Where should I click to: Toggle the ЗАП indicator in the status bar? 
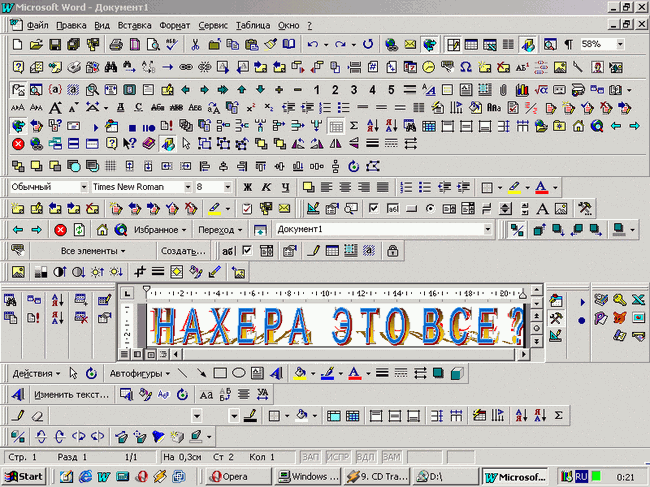coord(310,456)
